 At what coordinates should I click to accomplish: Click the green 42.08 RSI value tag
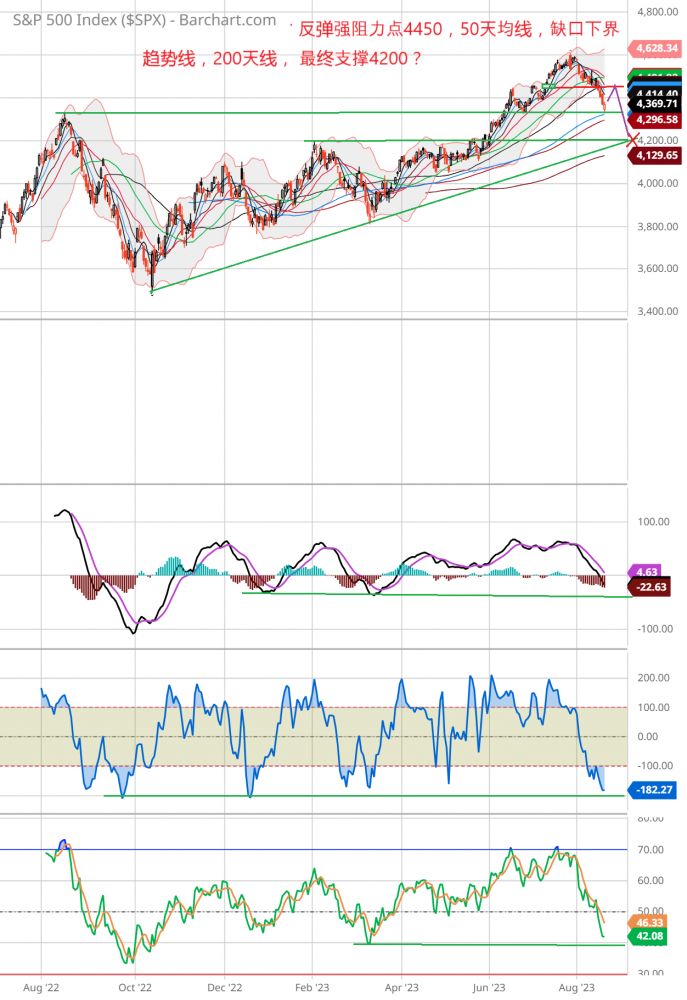(x=647, y=937)
